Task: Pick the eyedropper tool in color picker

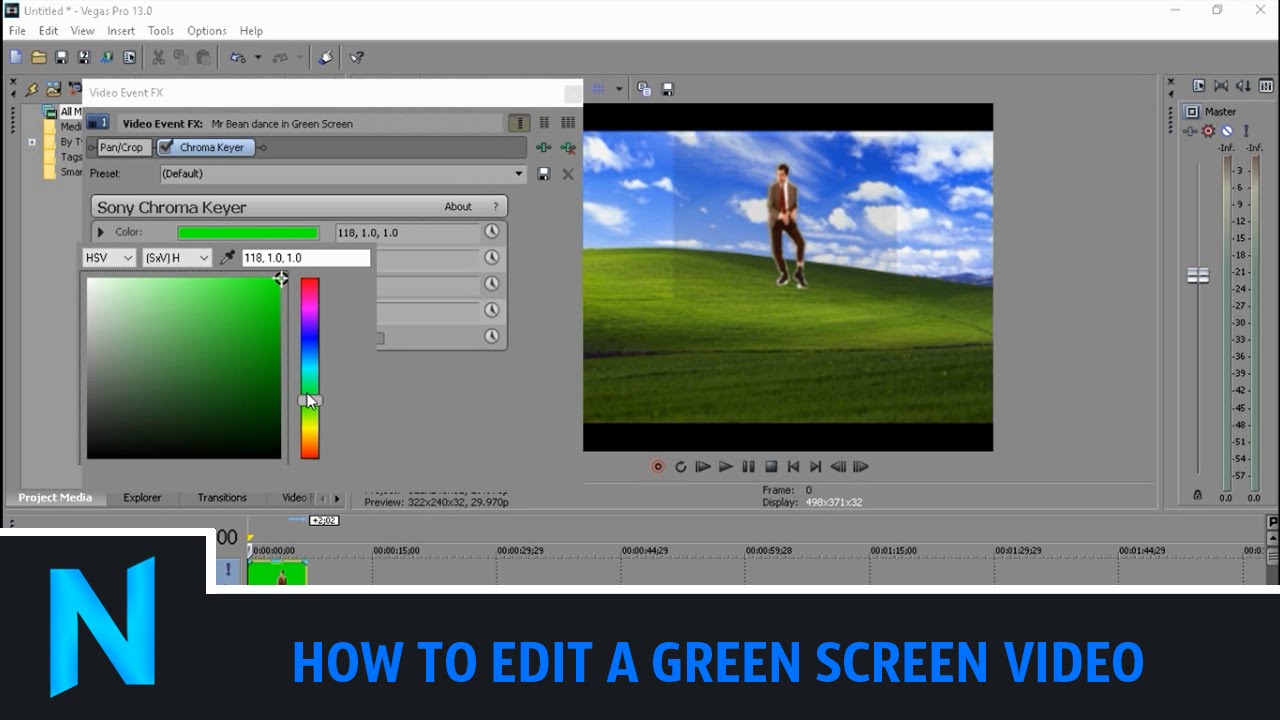Action: (x=227, y=258)
